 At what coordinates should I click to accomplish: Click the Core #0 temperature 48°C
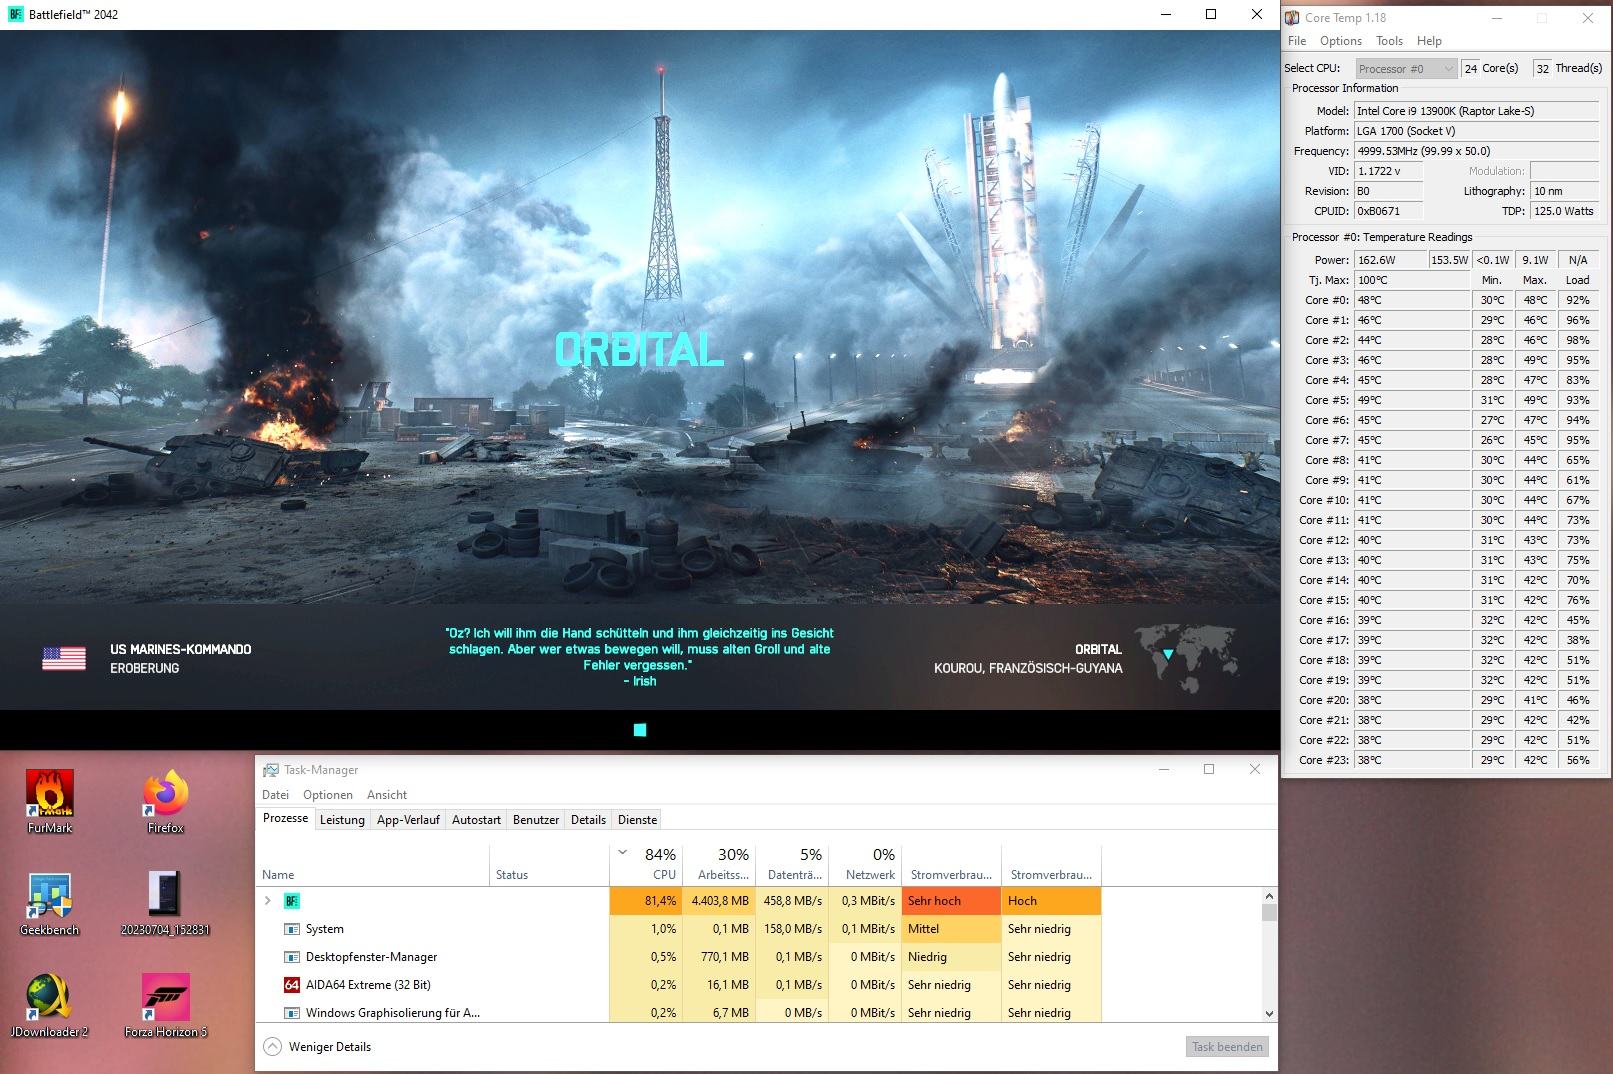(1412, 300)
